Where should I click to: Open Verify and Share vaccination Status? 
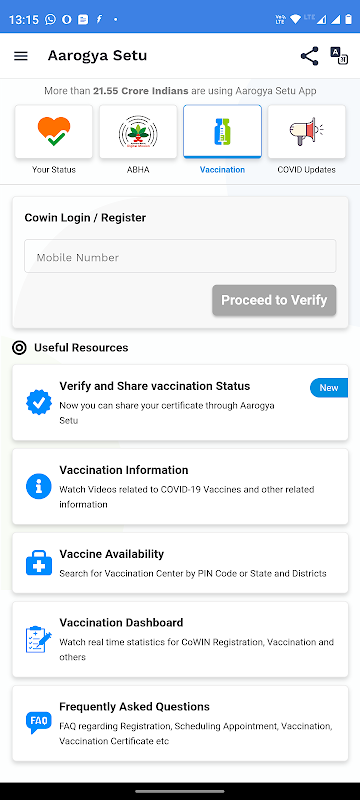point(180,403)
